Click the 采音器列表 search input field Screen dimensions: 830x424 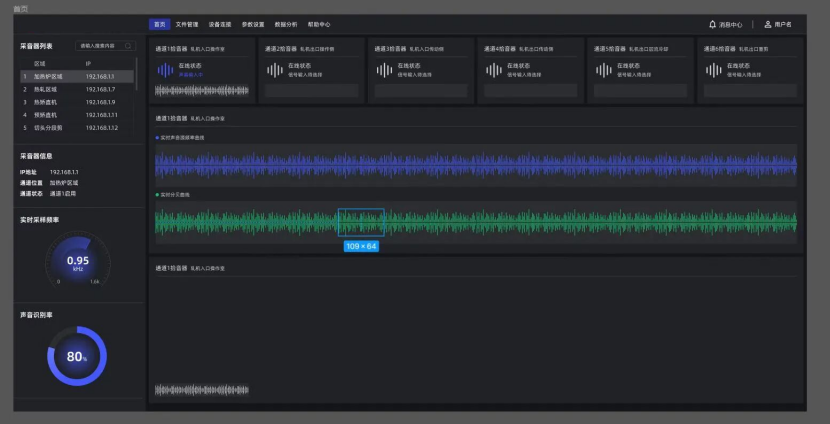pyautogui.click(x=100, y=46)
